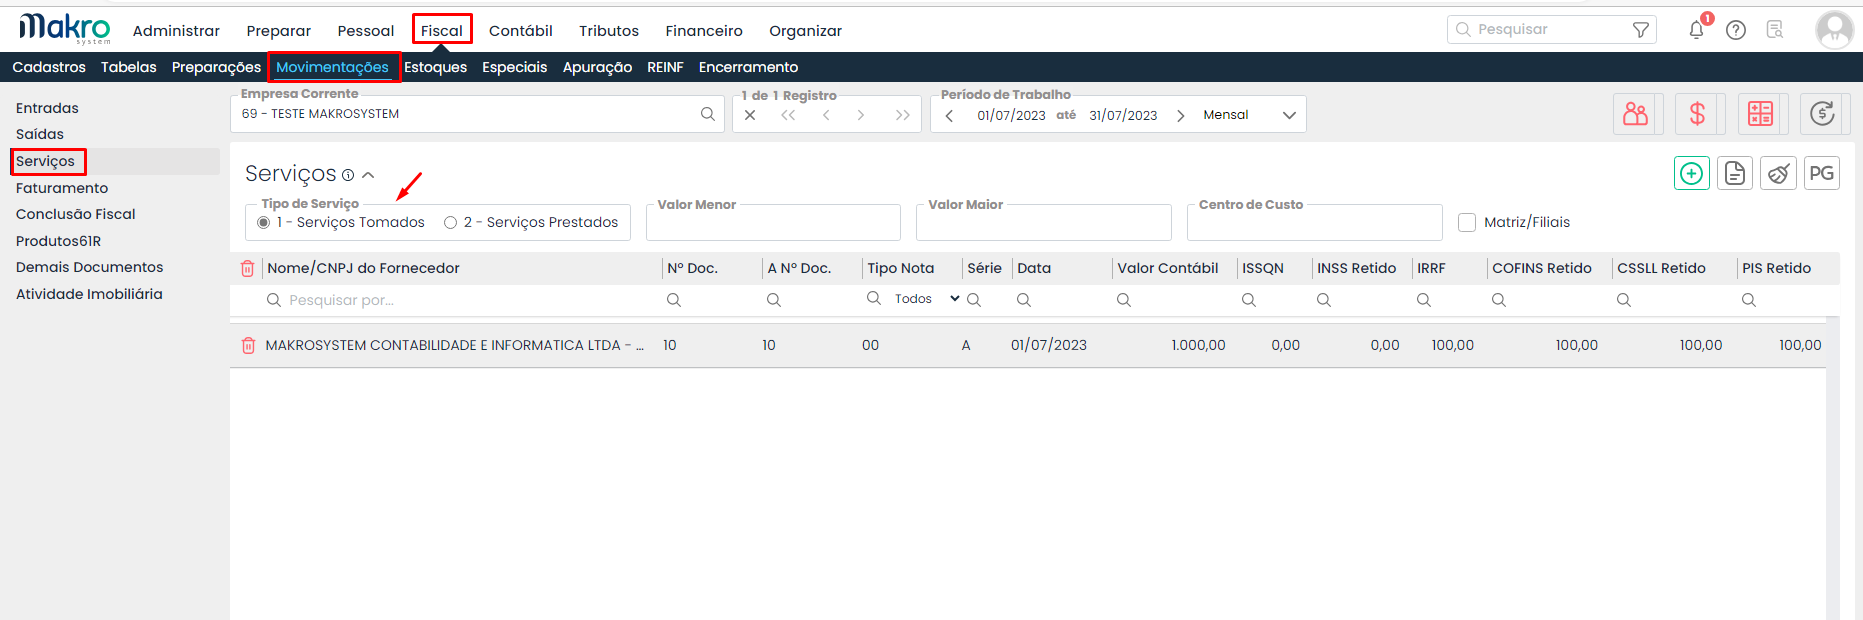Image resolution: width=1863 pixels, height=620 pixels.
Task: Go to previous work period
Action: 949,115
